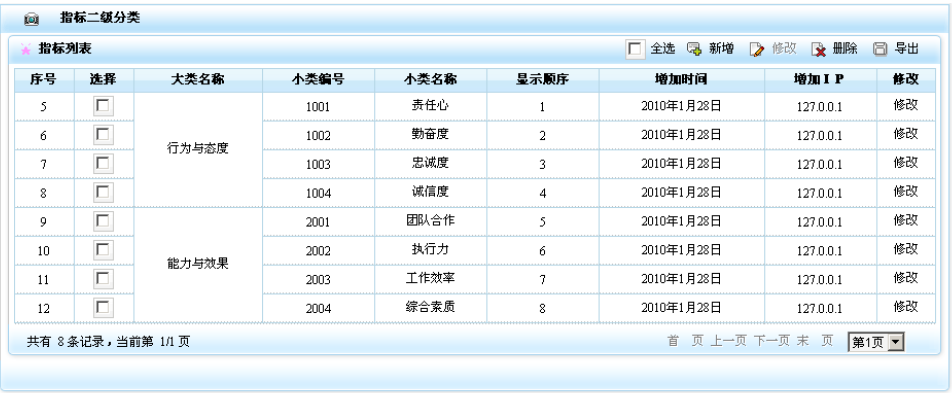
Task: Click the 指标列表 panel title
Action: [65, 49]
